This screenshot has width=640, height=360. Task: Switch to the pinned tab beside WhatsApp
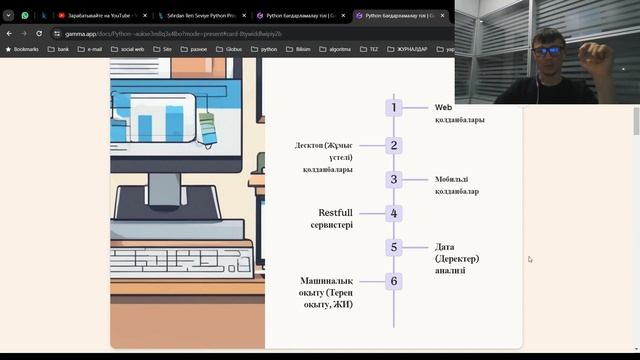tap(44, 16)
